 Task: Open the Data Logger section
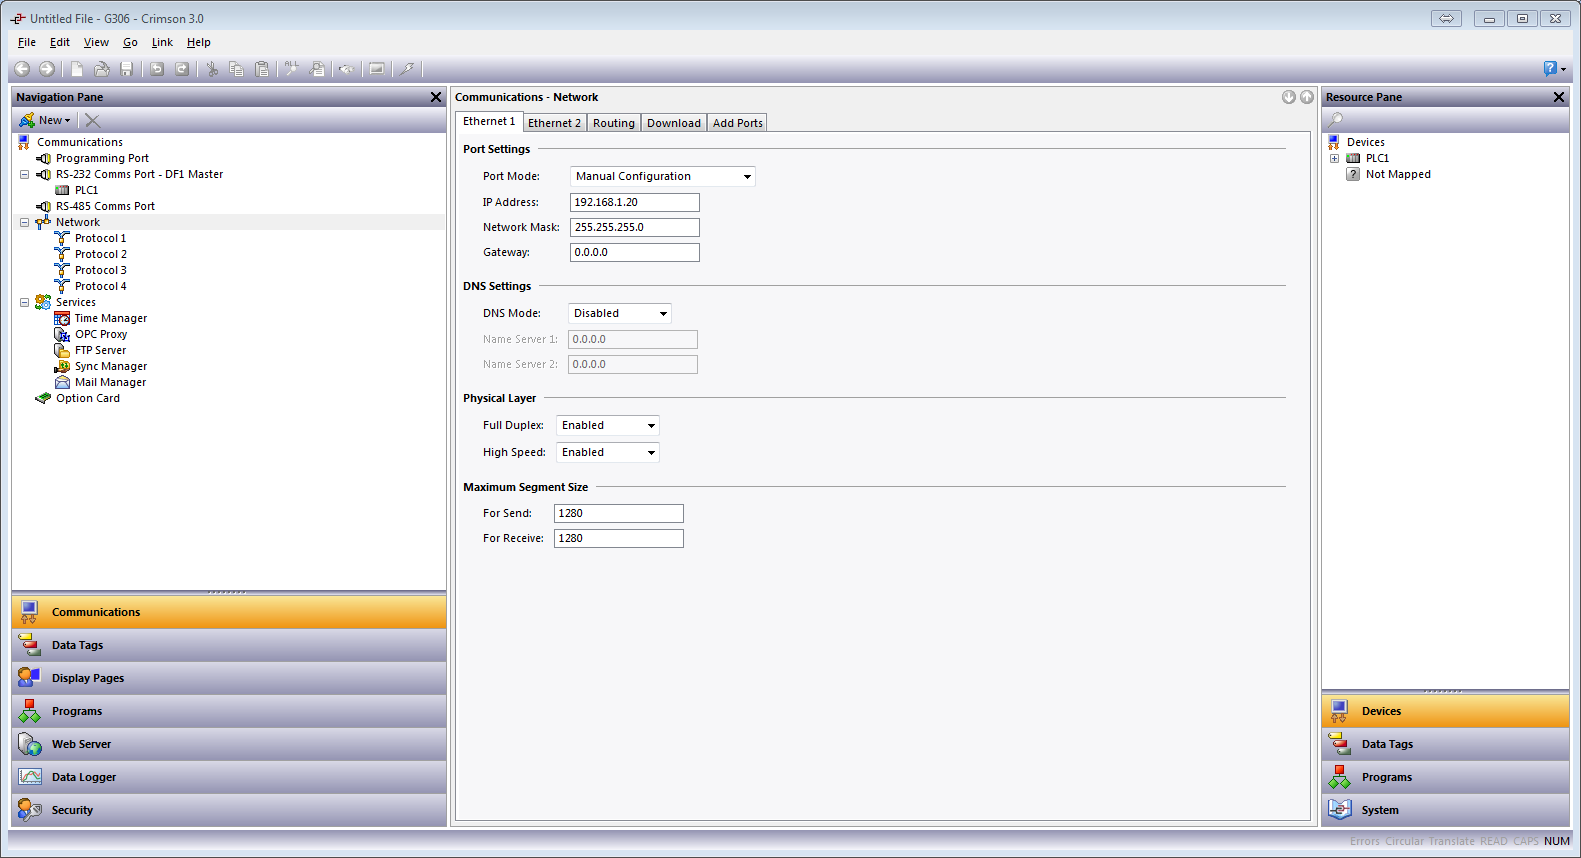click(x=229, y=777)
